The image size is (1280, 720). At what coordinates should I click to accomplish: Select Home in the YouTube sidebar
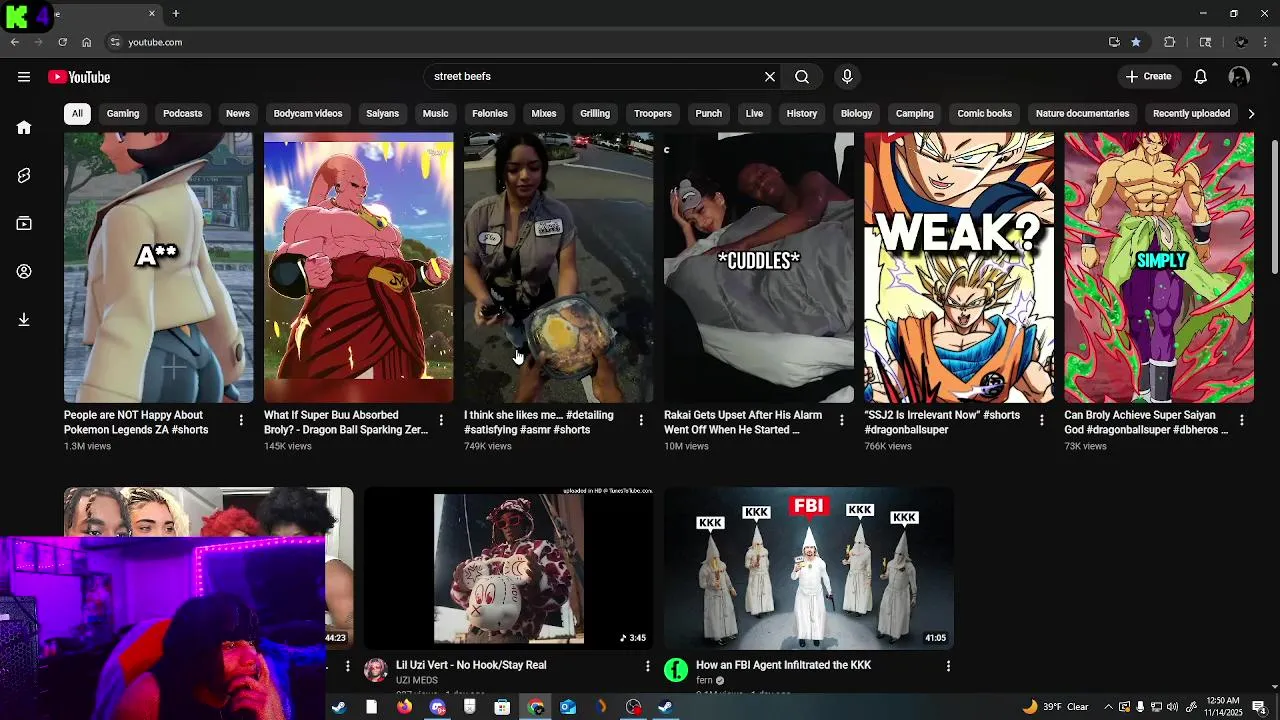tap(24, 127)
